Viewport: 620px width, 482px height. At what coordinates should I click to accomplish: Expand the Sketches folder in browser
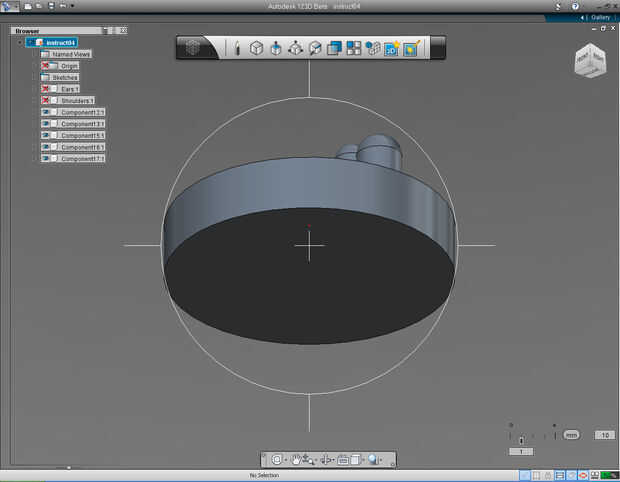point(33,77)
